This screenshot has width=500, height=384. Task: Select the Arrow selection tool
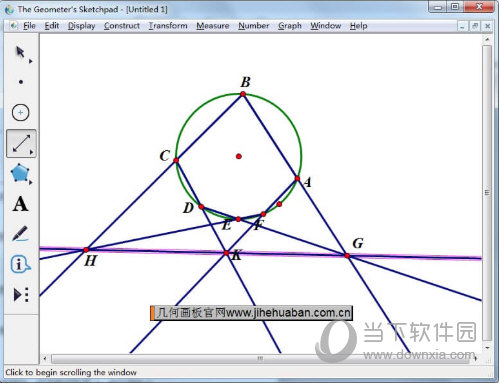pos(20,53)
